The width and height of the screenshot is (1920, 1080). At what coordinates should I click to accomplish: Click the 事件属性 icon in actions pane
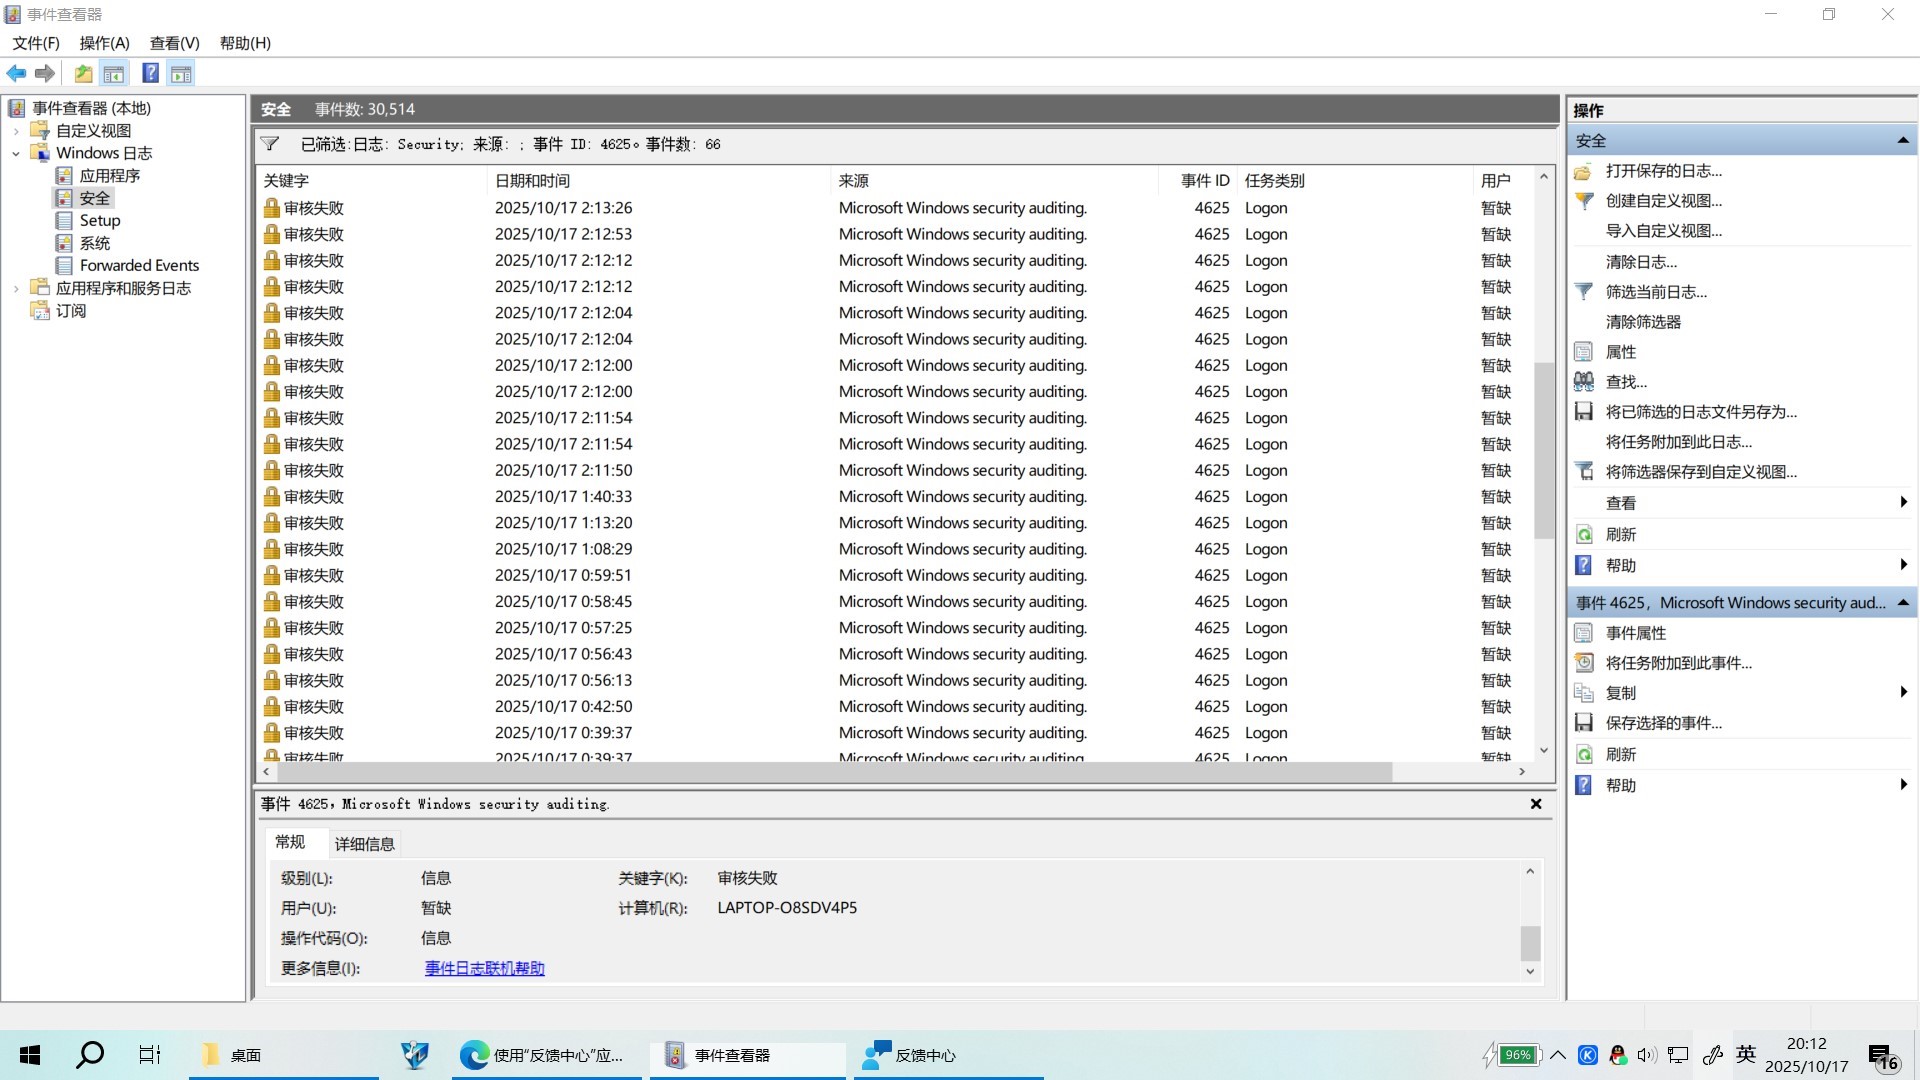[x=1584, y=633]
